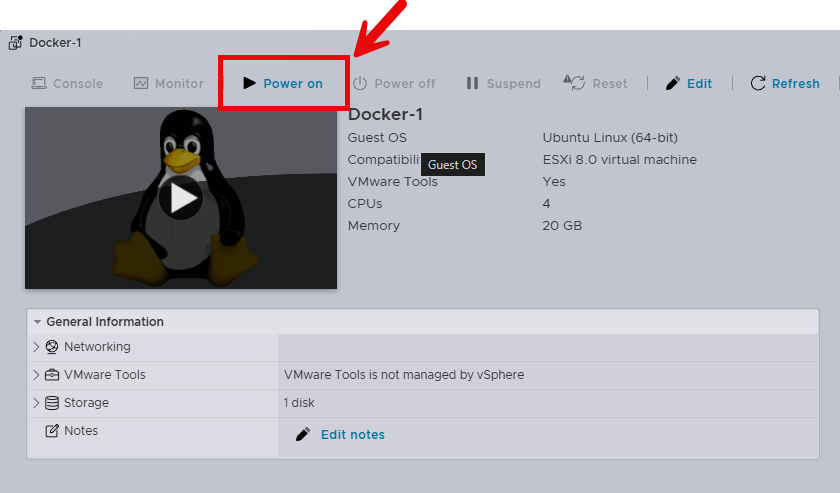This screenshot has width=840, height=493.
Task: Click the VMware Tools toolbox icon
Action: click(x=52, y=375)
